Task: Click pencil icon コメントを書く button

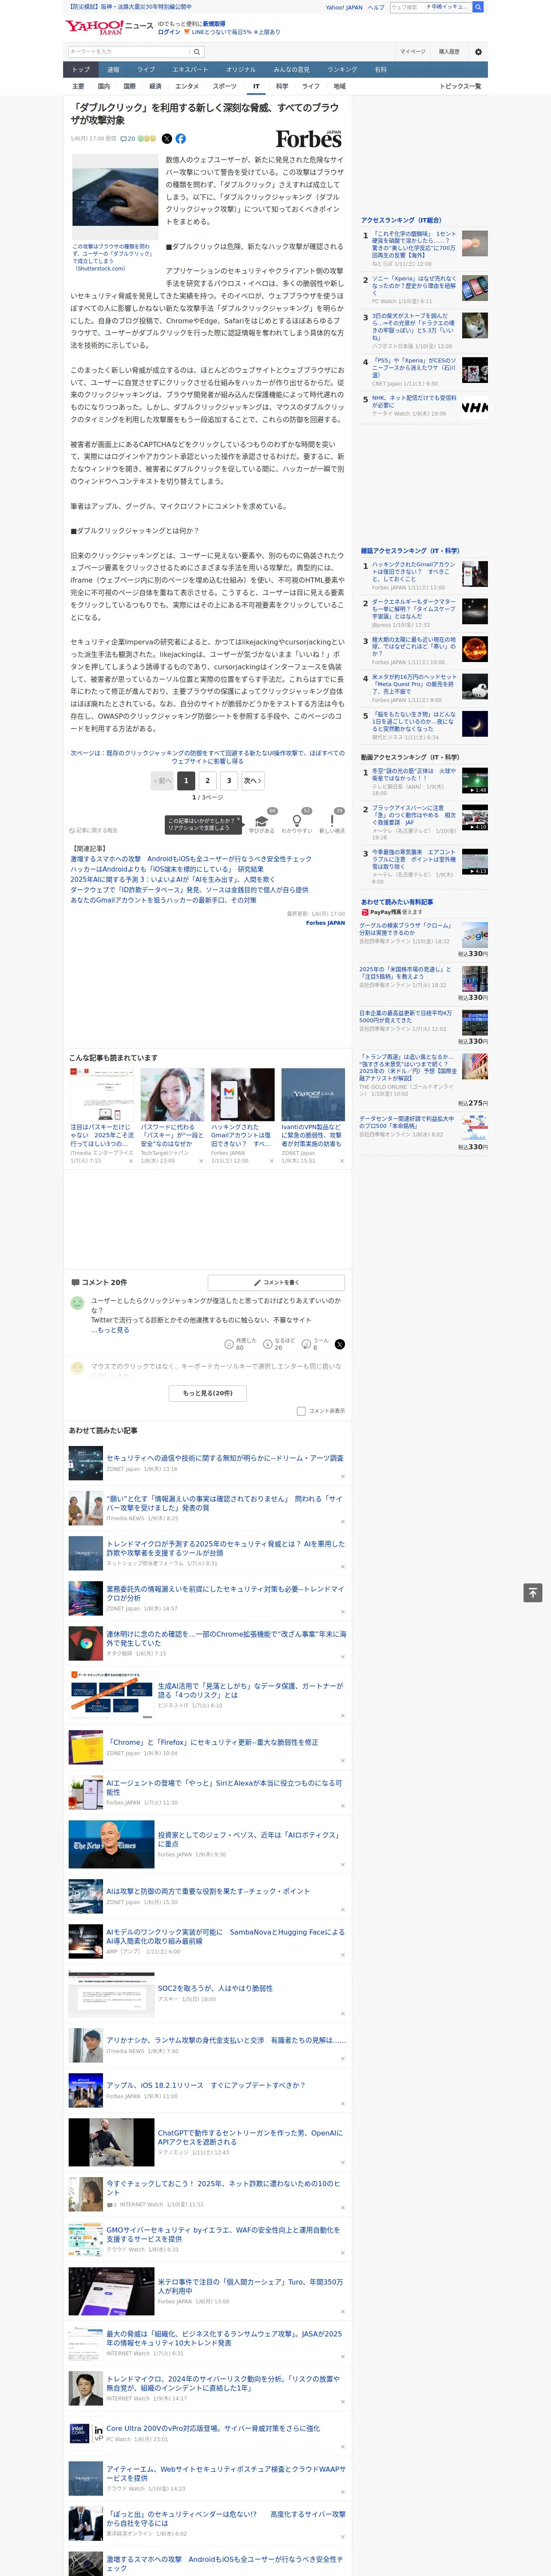Action: coord(276,1282)
